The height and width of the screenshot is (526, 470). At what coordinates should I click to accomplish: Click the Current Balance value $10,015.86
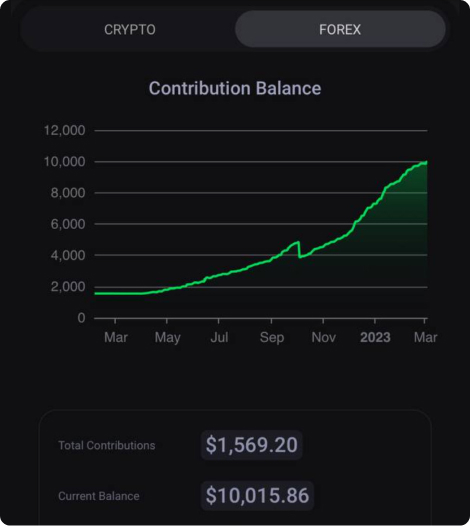click(257, 495)
